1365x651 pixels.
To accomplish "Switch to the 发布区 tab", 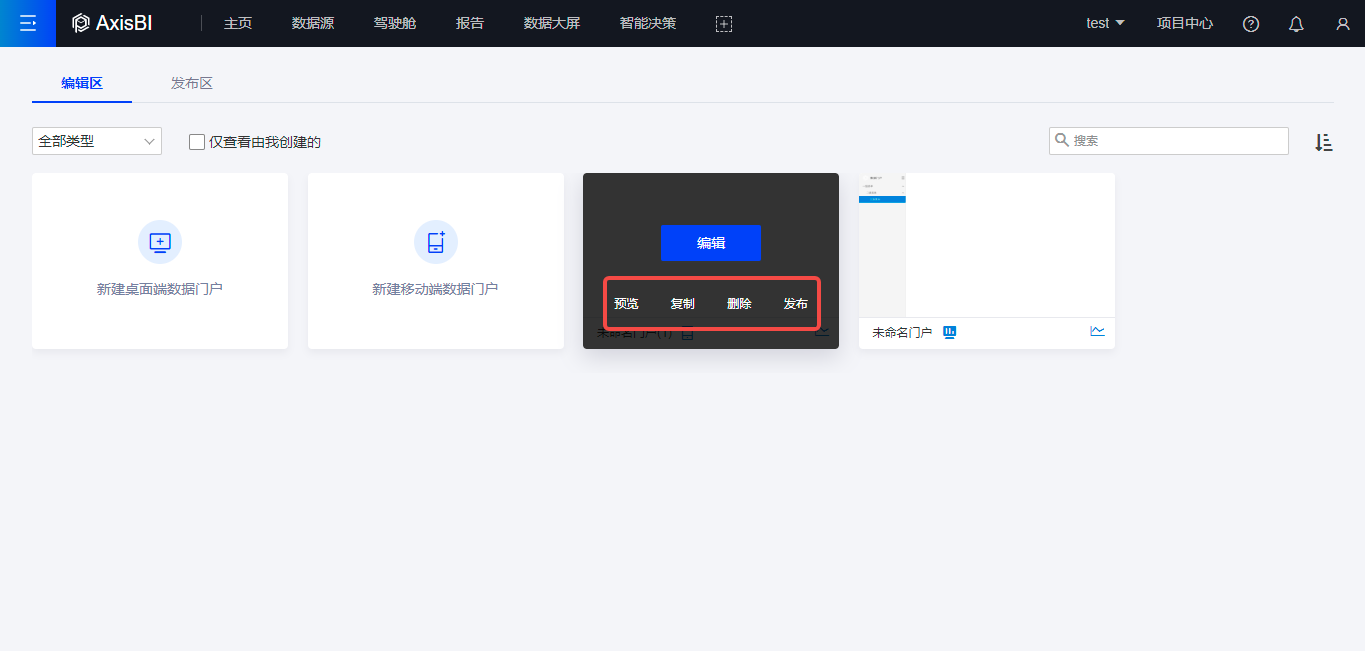I will tap(192, 83).
